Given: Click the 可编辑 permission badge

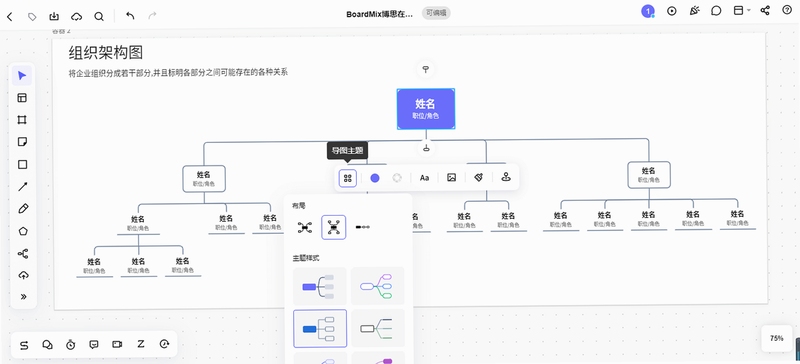Looking at the screenshot, I should [436, 14].
